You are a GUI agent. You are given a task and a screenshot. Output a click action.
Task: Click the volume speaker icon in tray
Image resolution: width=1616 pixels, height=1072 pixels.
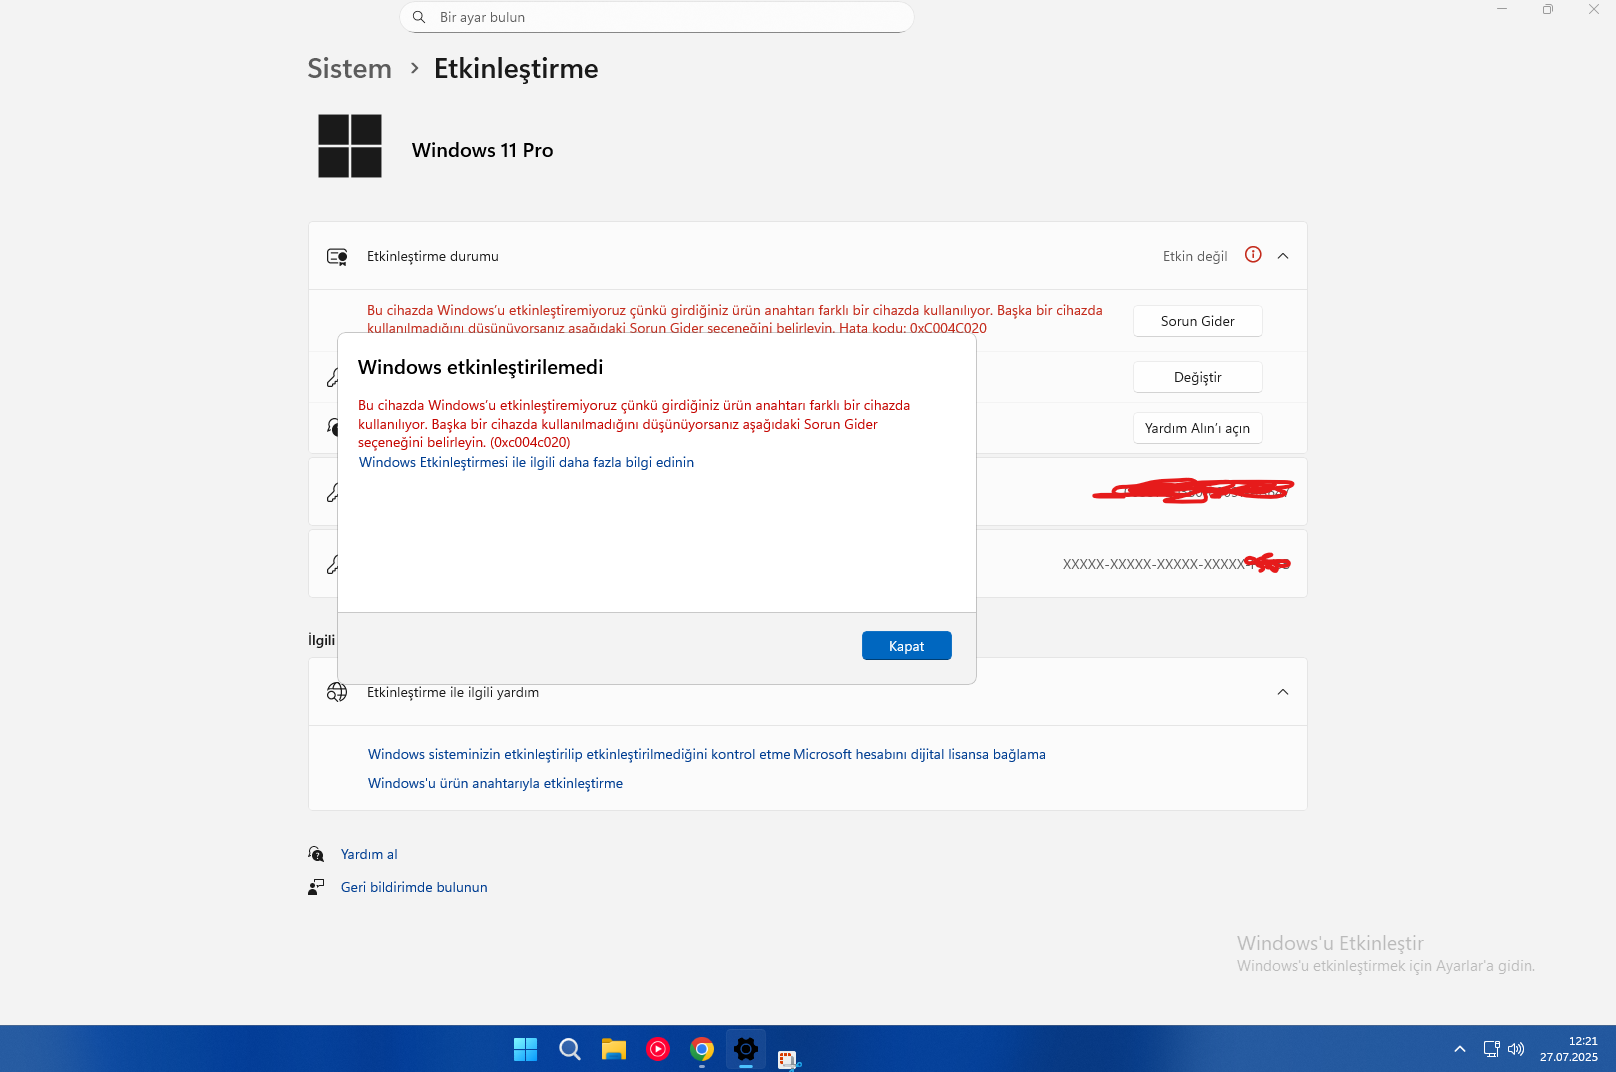click(1516, 1049)
